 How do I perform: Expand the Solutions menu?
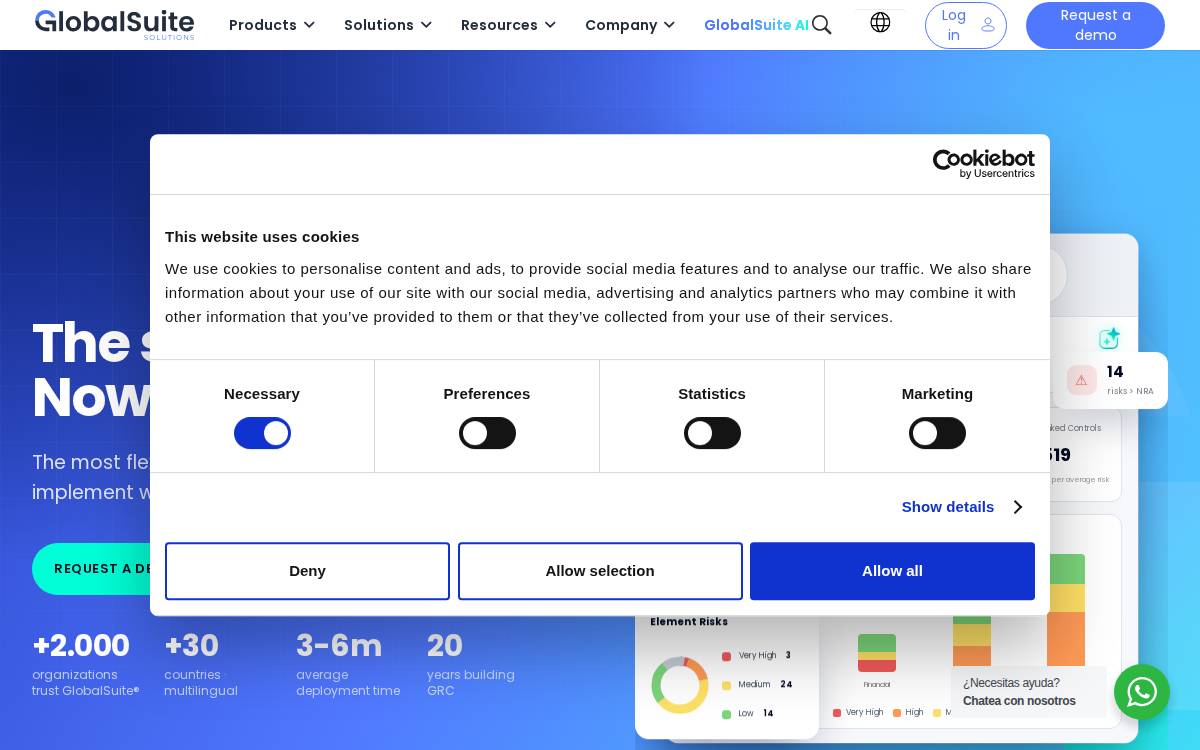[388, 25]
